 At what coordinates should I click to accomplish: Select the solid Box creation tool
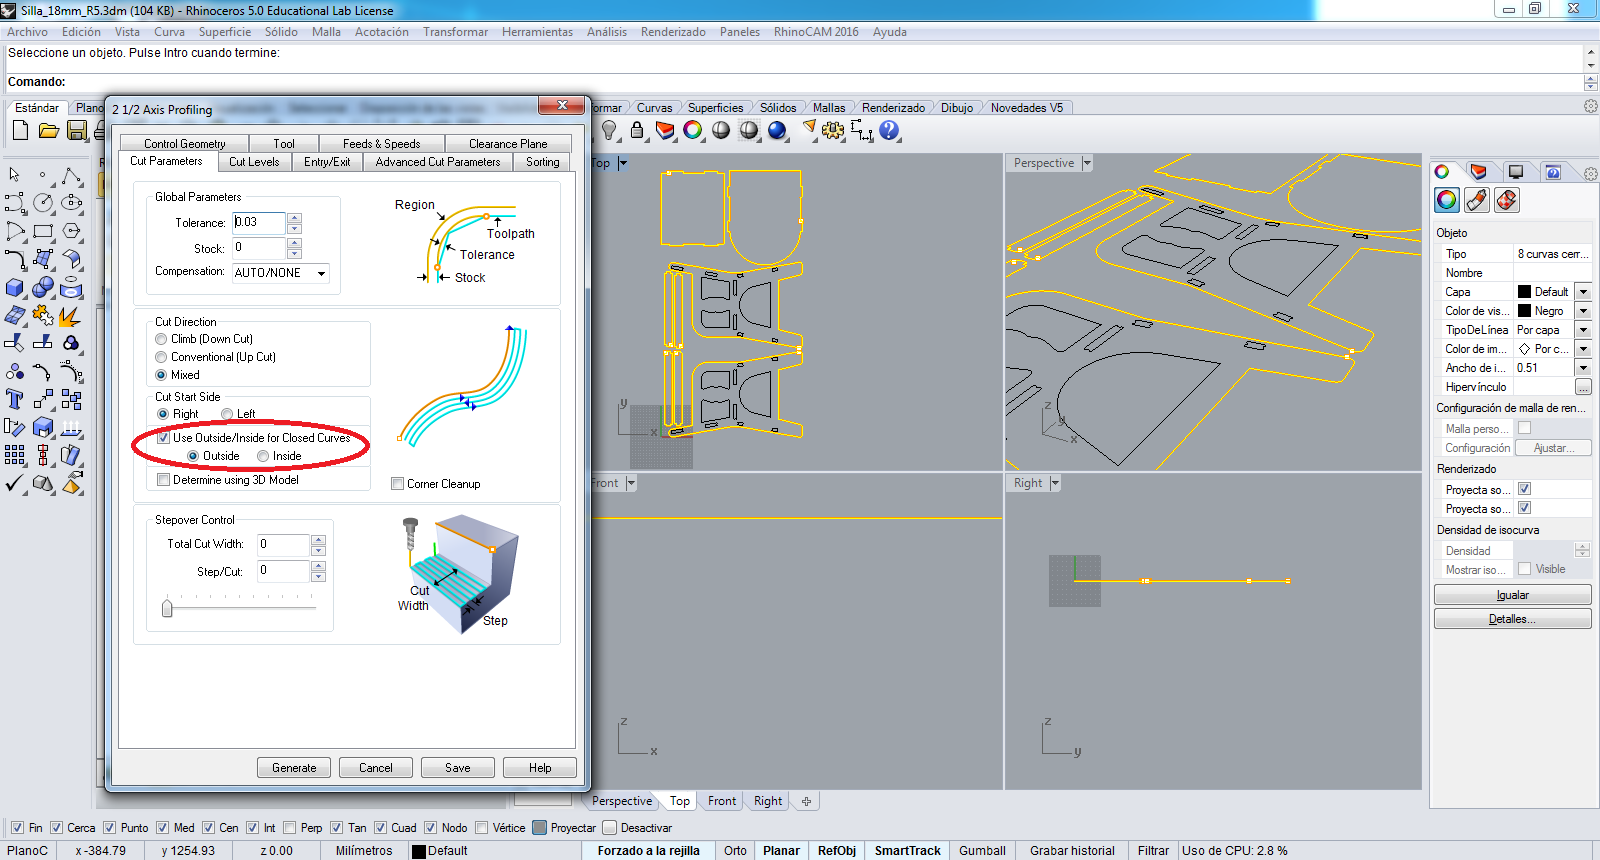click(15, 288)
